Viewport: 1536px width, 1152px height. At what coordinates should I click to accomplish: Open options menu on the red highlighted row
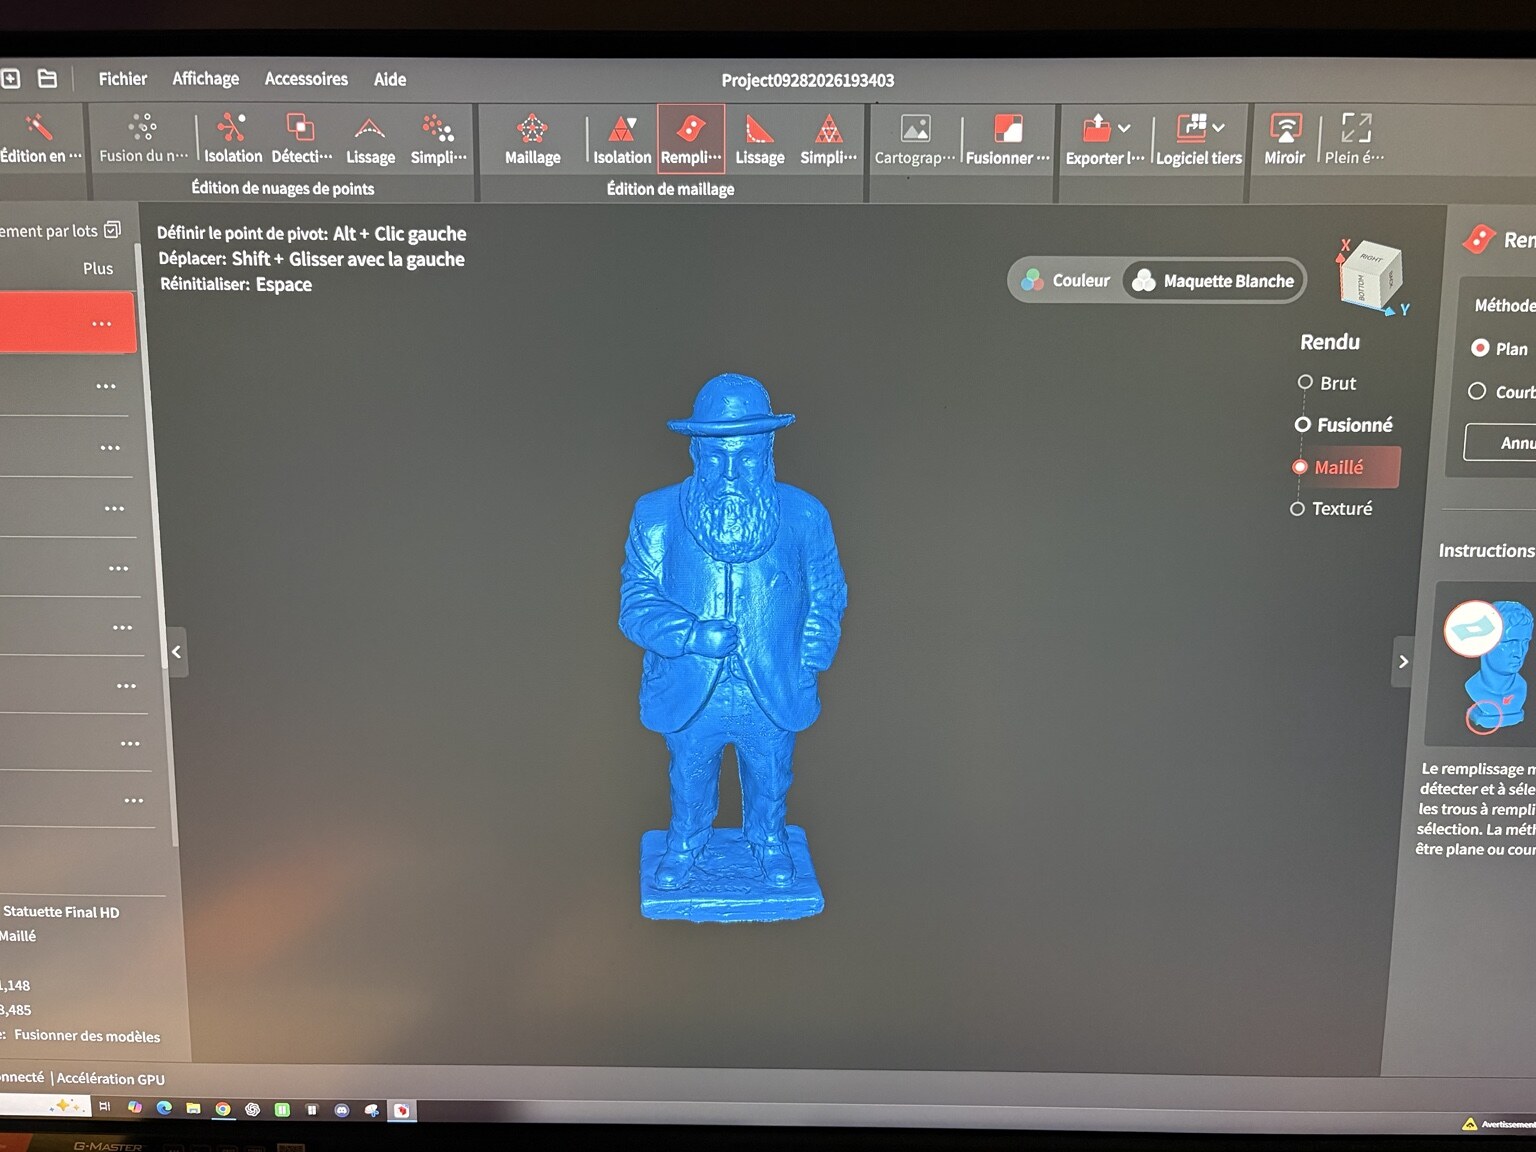[102, 324]
